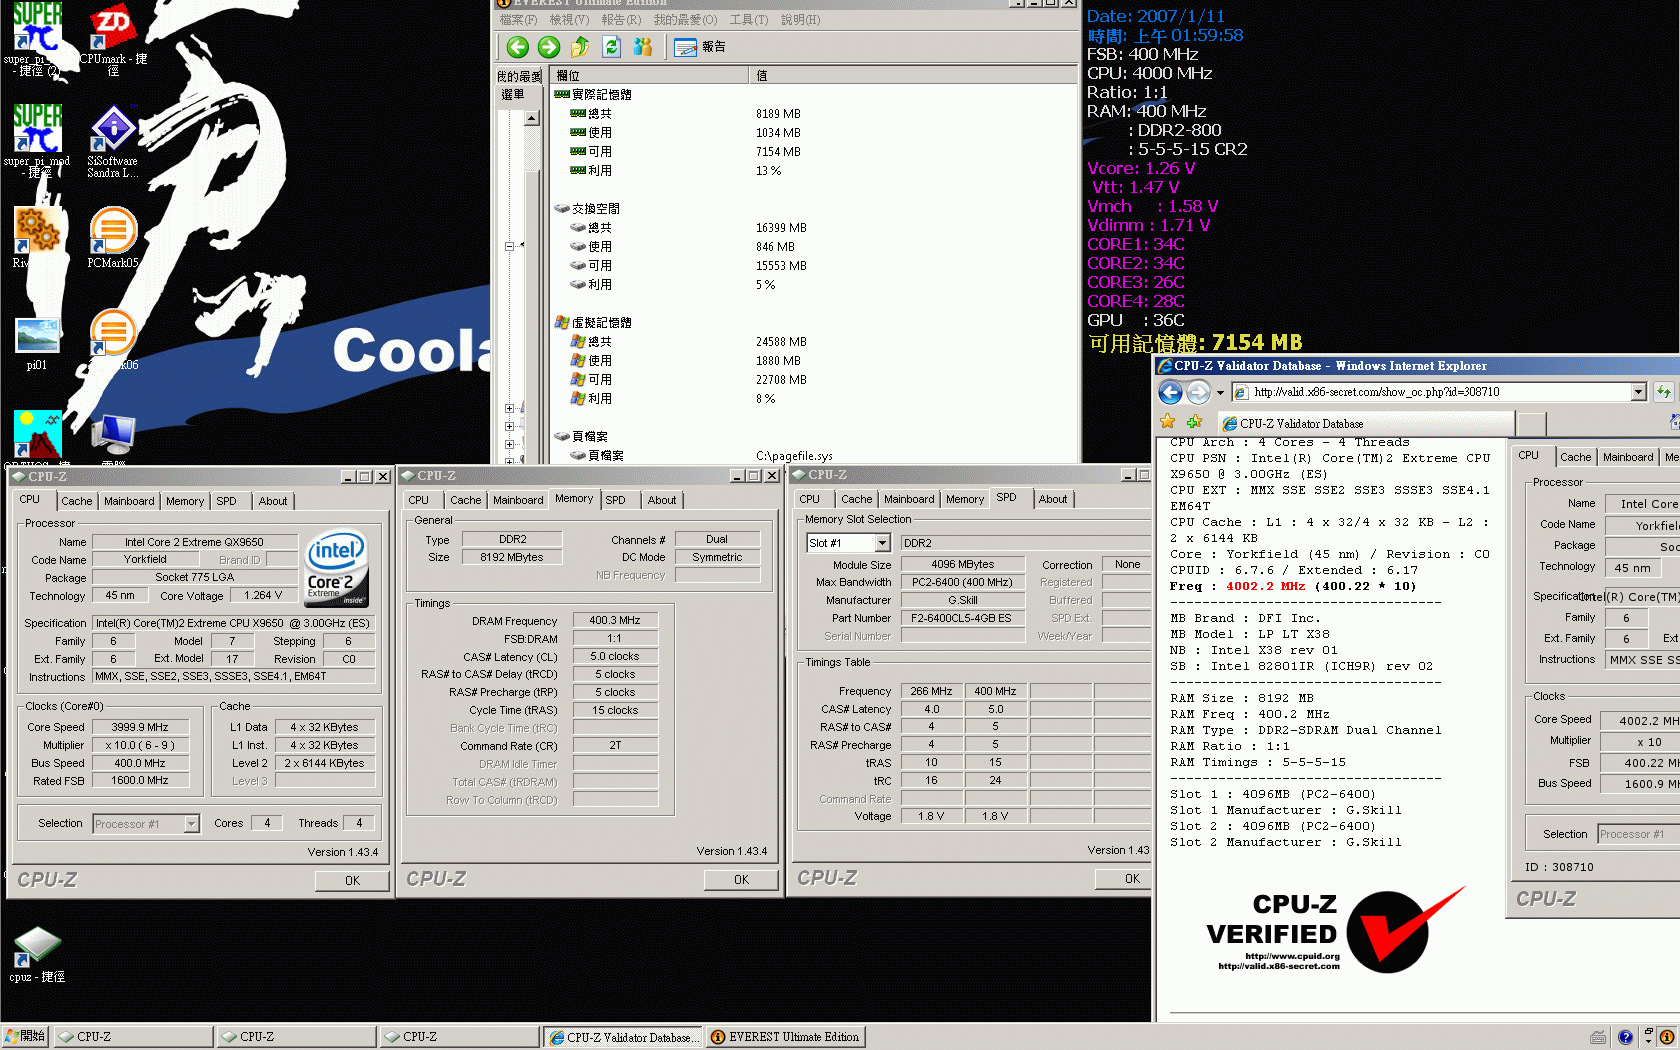Image resolution: width=1680 pixels, height=1050 pixels.
Task: Click the EVEREST up-folder icon
Action: 580,47
